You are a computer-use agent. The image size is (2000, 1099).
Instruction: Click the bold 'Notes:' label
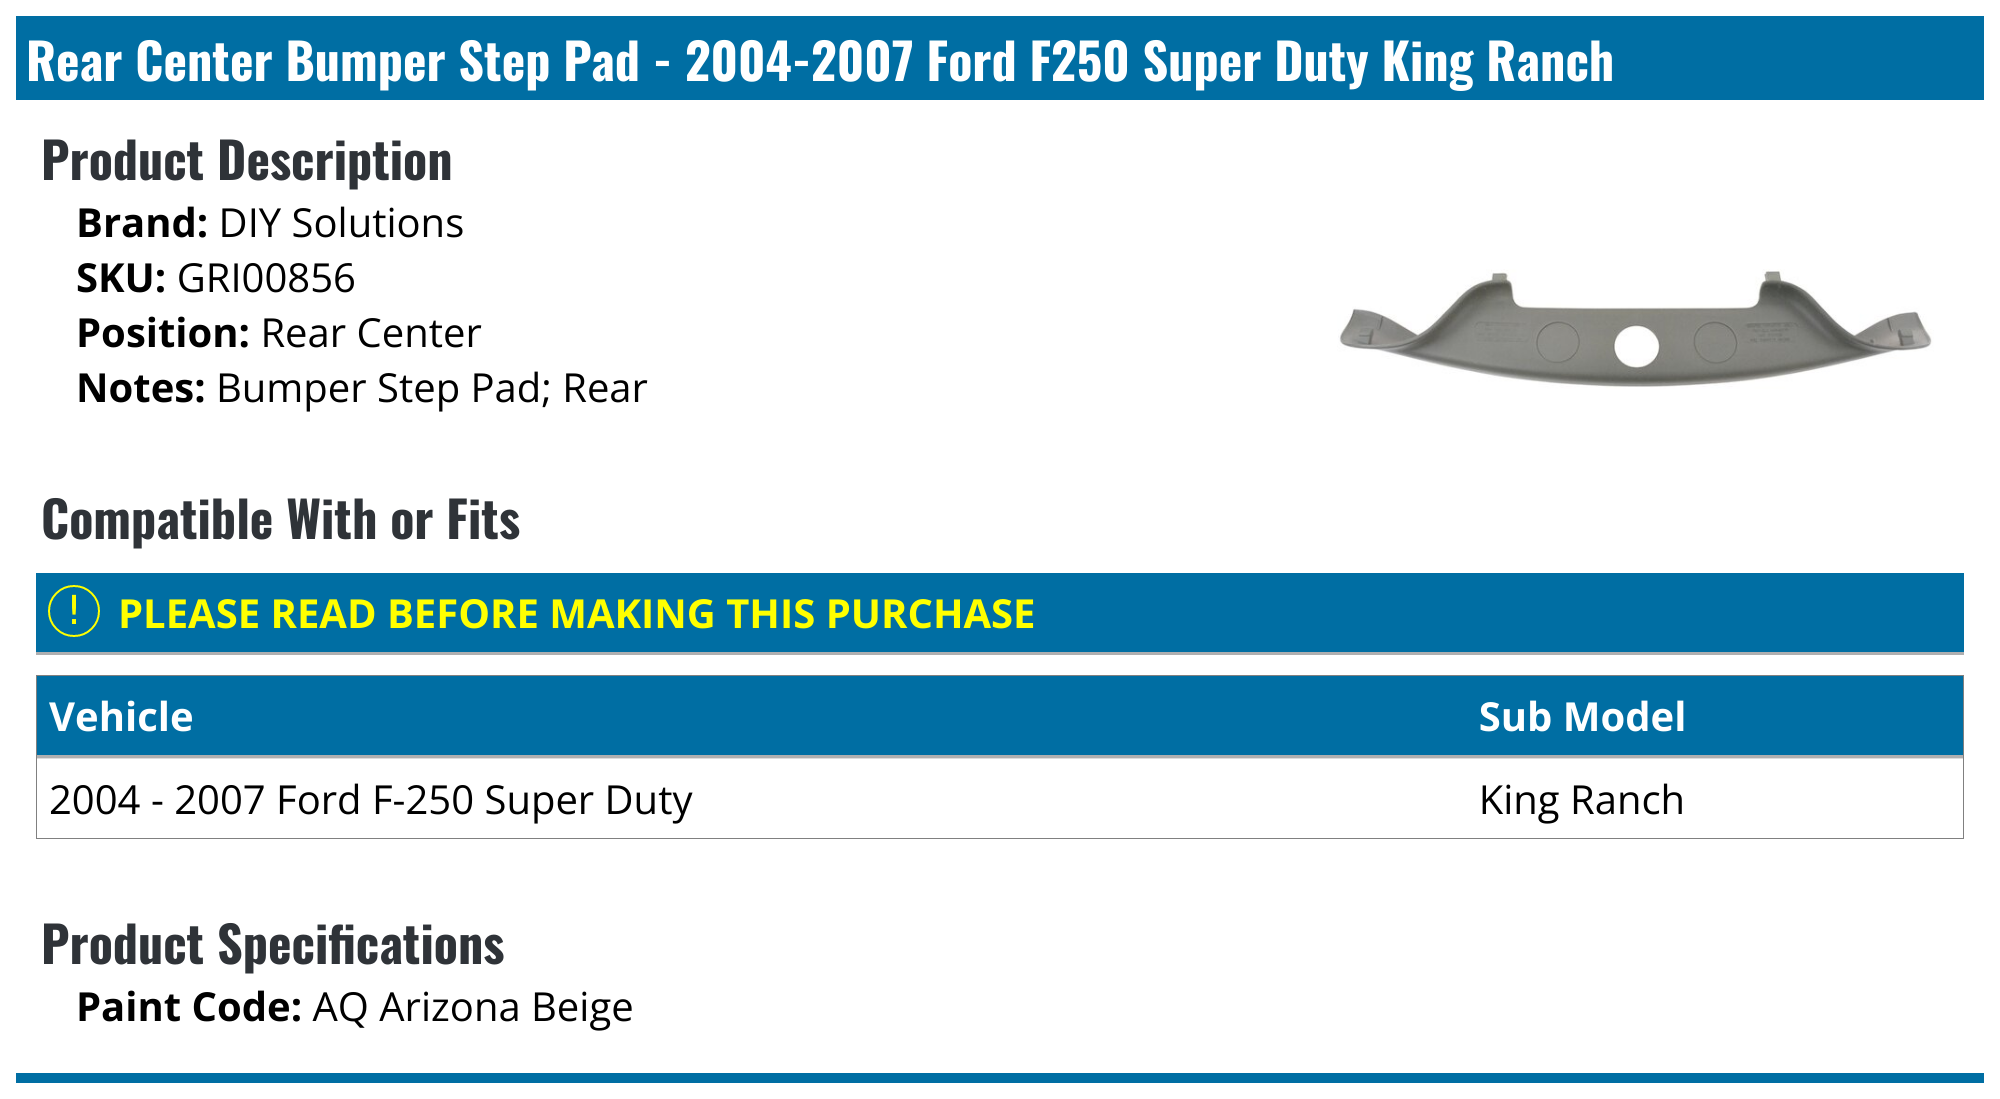click(141, 388)
